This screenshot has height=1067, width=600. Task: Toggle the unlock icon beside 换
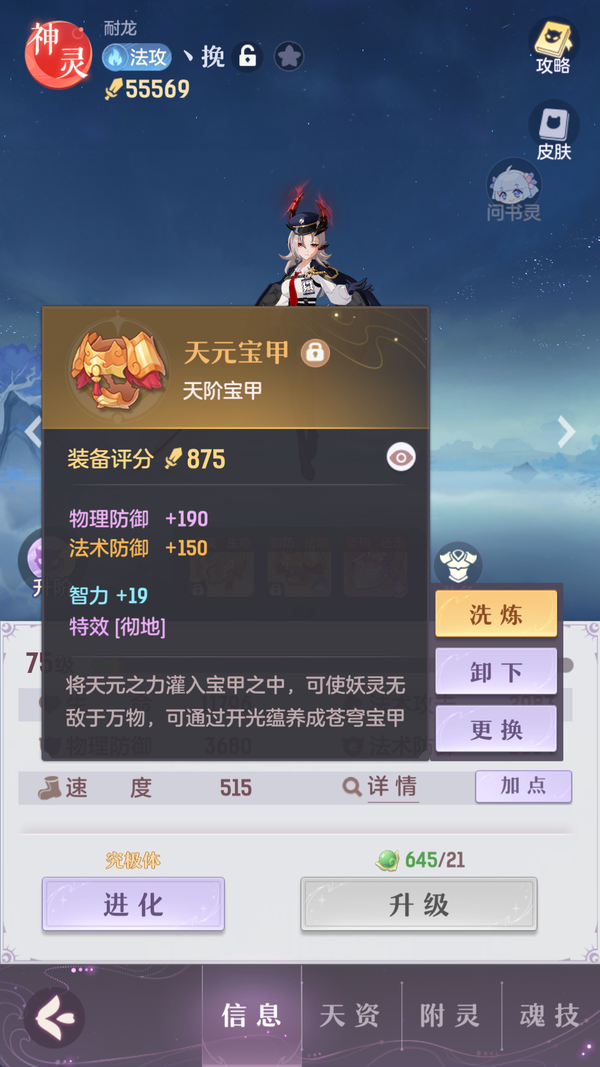click(248, 56)
